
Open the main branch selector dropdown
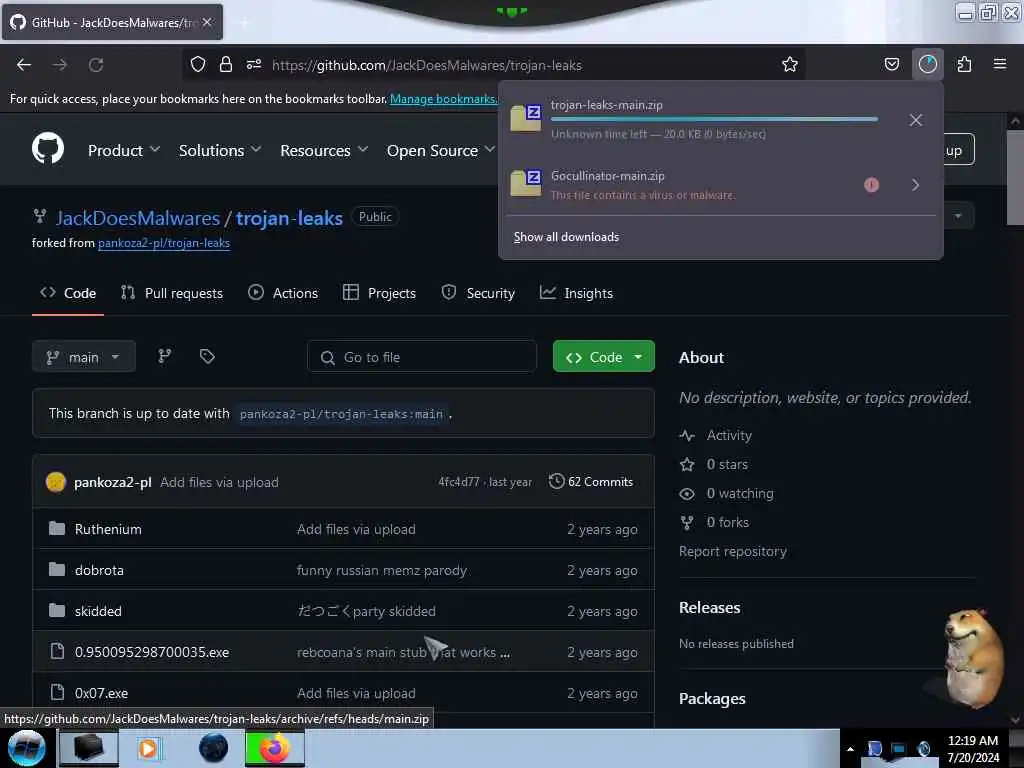tap(84, 357)
